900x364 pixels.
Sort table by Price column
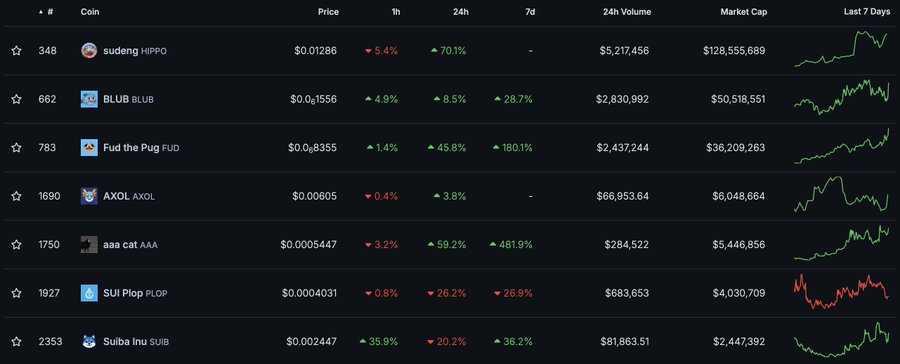(328, 11)
